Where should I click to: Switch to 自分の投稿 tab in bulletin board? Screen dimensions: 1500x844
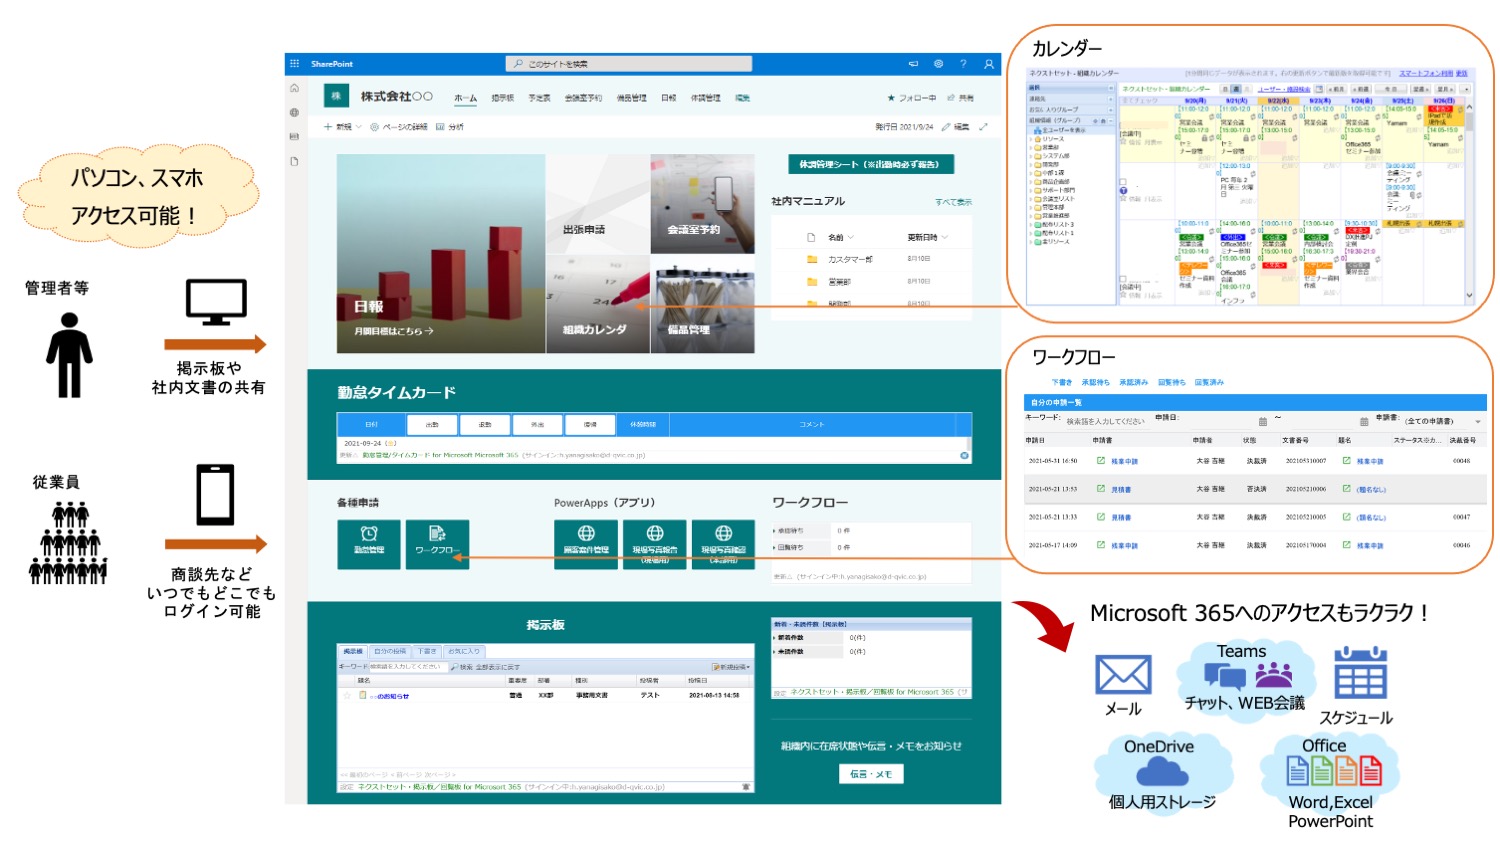click(390, 651)
